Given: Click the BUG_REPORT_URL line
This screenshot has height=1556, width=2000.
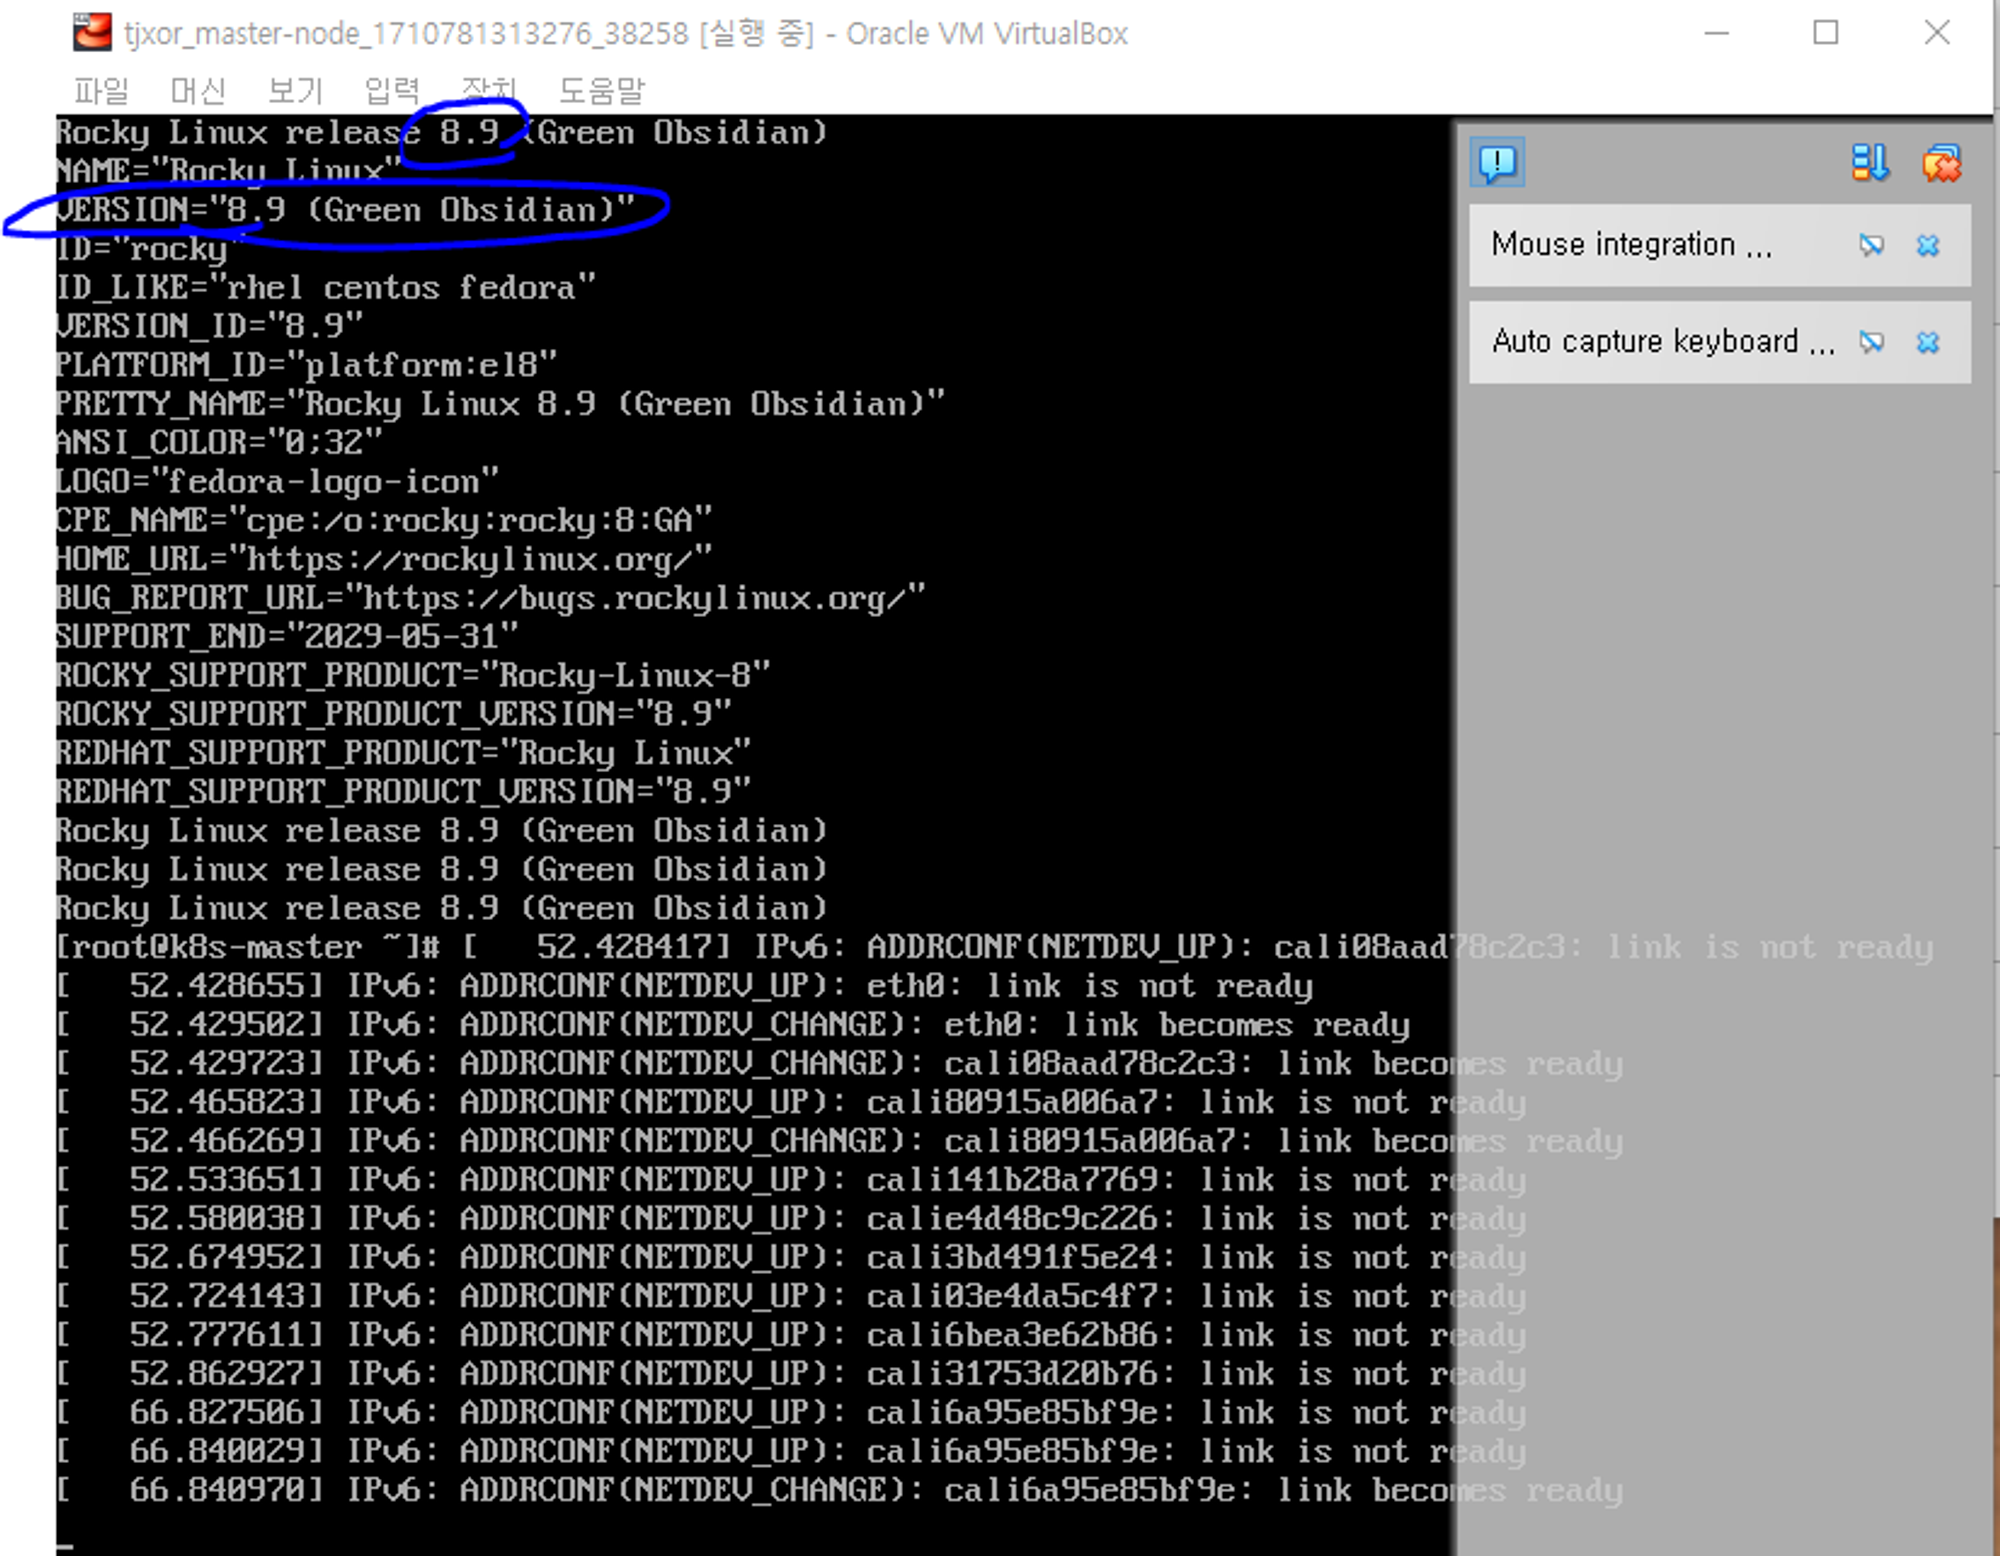Looking at the screenshot, I should (x=490, y=598).
